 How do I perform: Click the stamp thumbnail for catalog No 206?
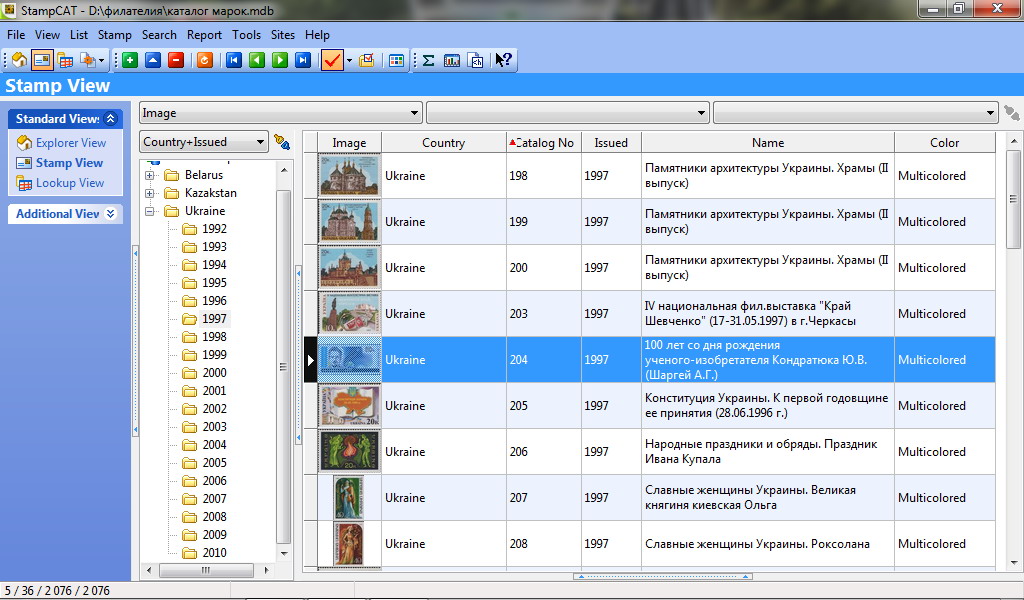coord(349,452)
